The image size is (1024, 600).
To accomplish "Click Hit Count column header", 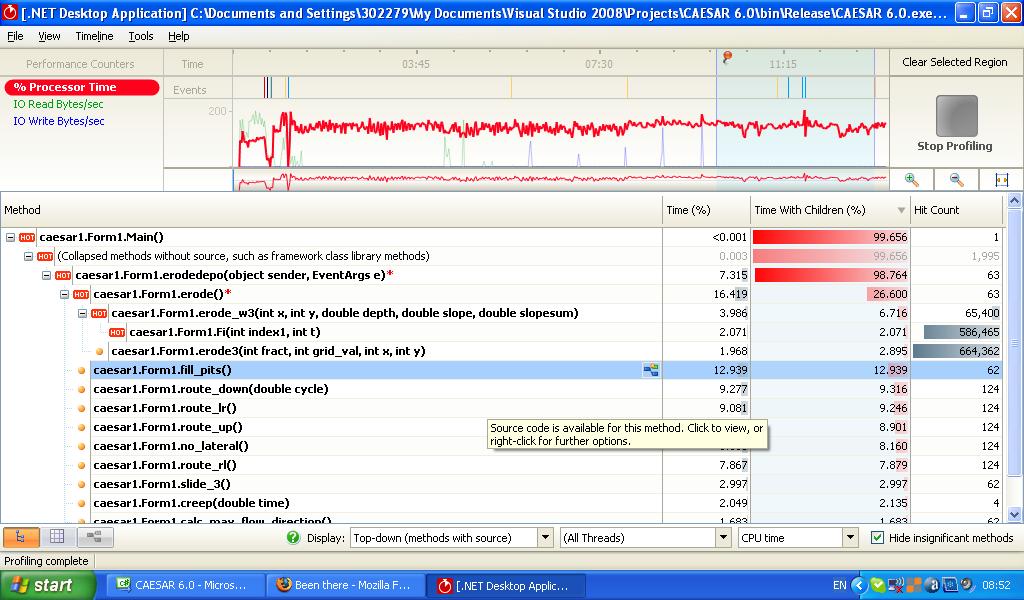I will point(956,210).
